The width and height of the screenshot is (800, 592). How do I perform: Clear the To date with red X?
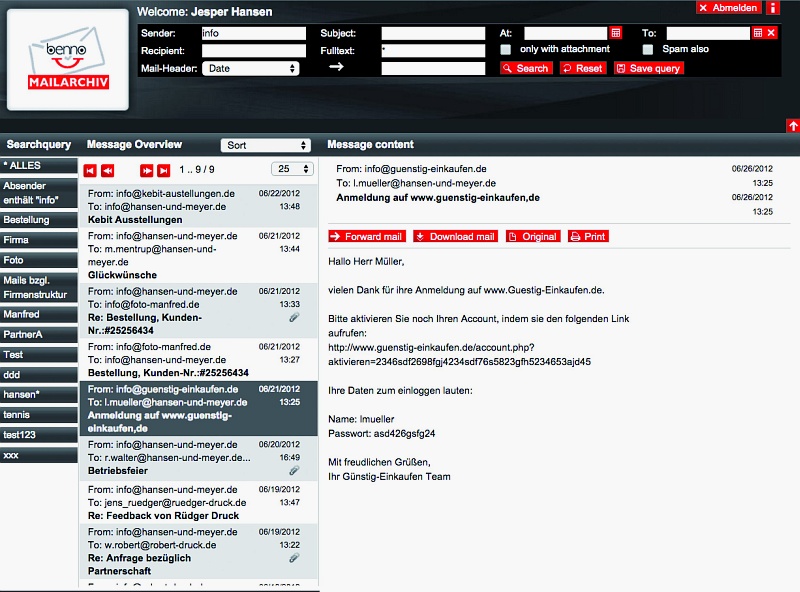point(771,33)
